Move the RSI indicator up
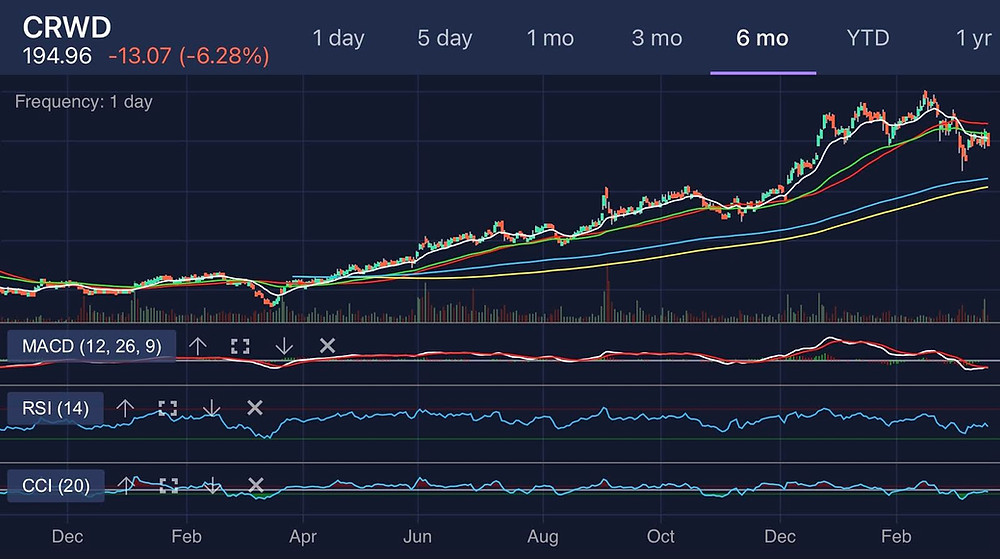The image size is (1000, 559). point(125,408)
